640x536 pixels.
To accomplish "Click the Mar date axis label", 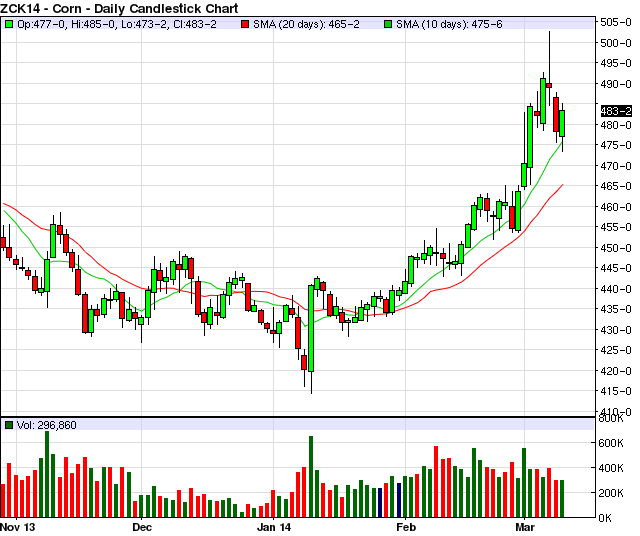I will (x=525, y=527).
